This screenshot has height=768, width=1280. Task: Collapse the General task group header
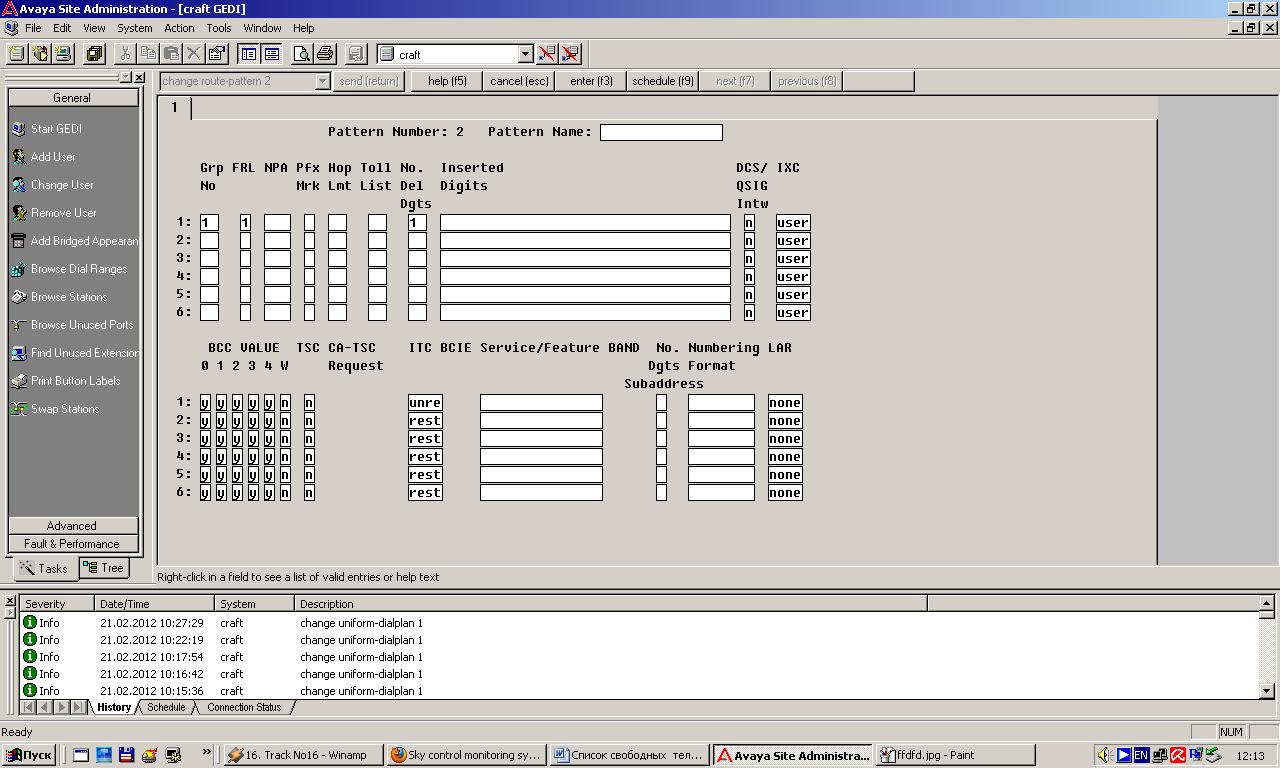point(72,98)
